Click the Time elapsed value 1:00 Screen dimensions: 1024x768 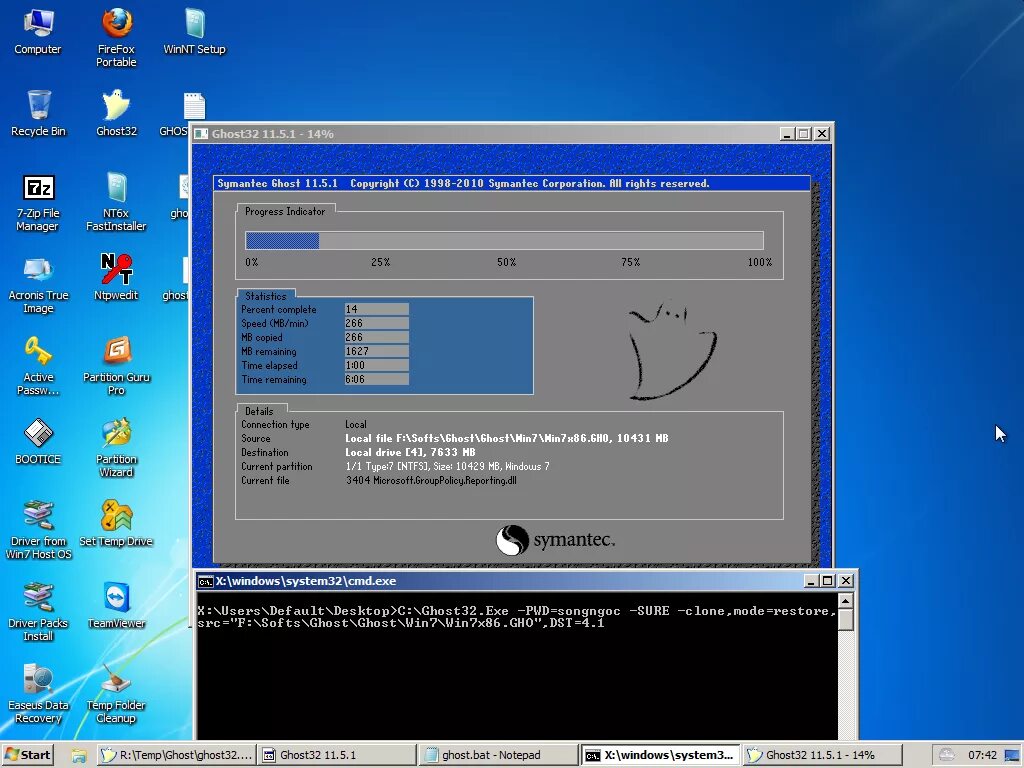377,366
